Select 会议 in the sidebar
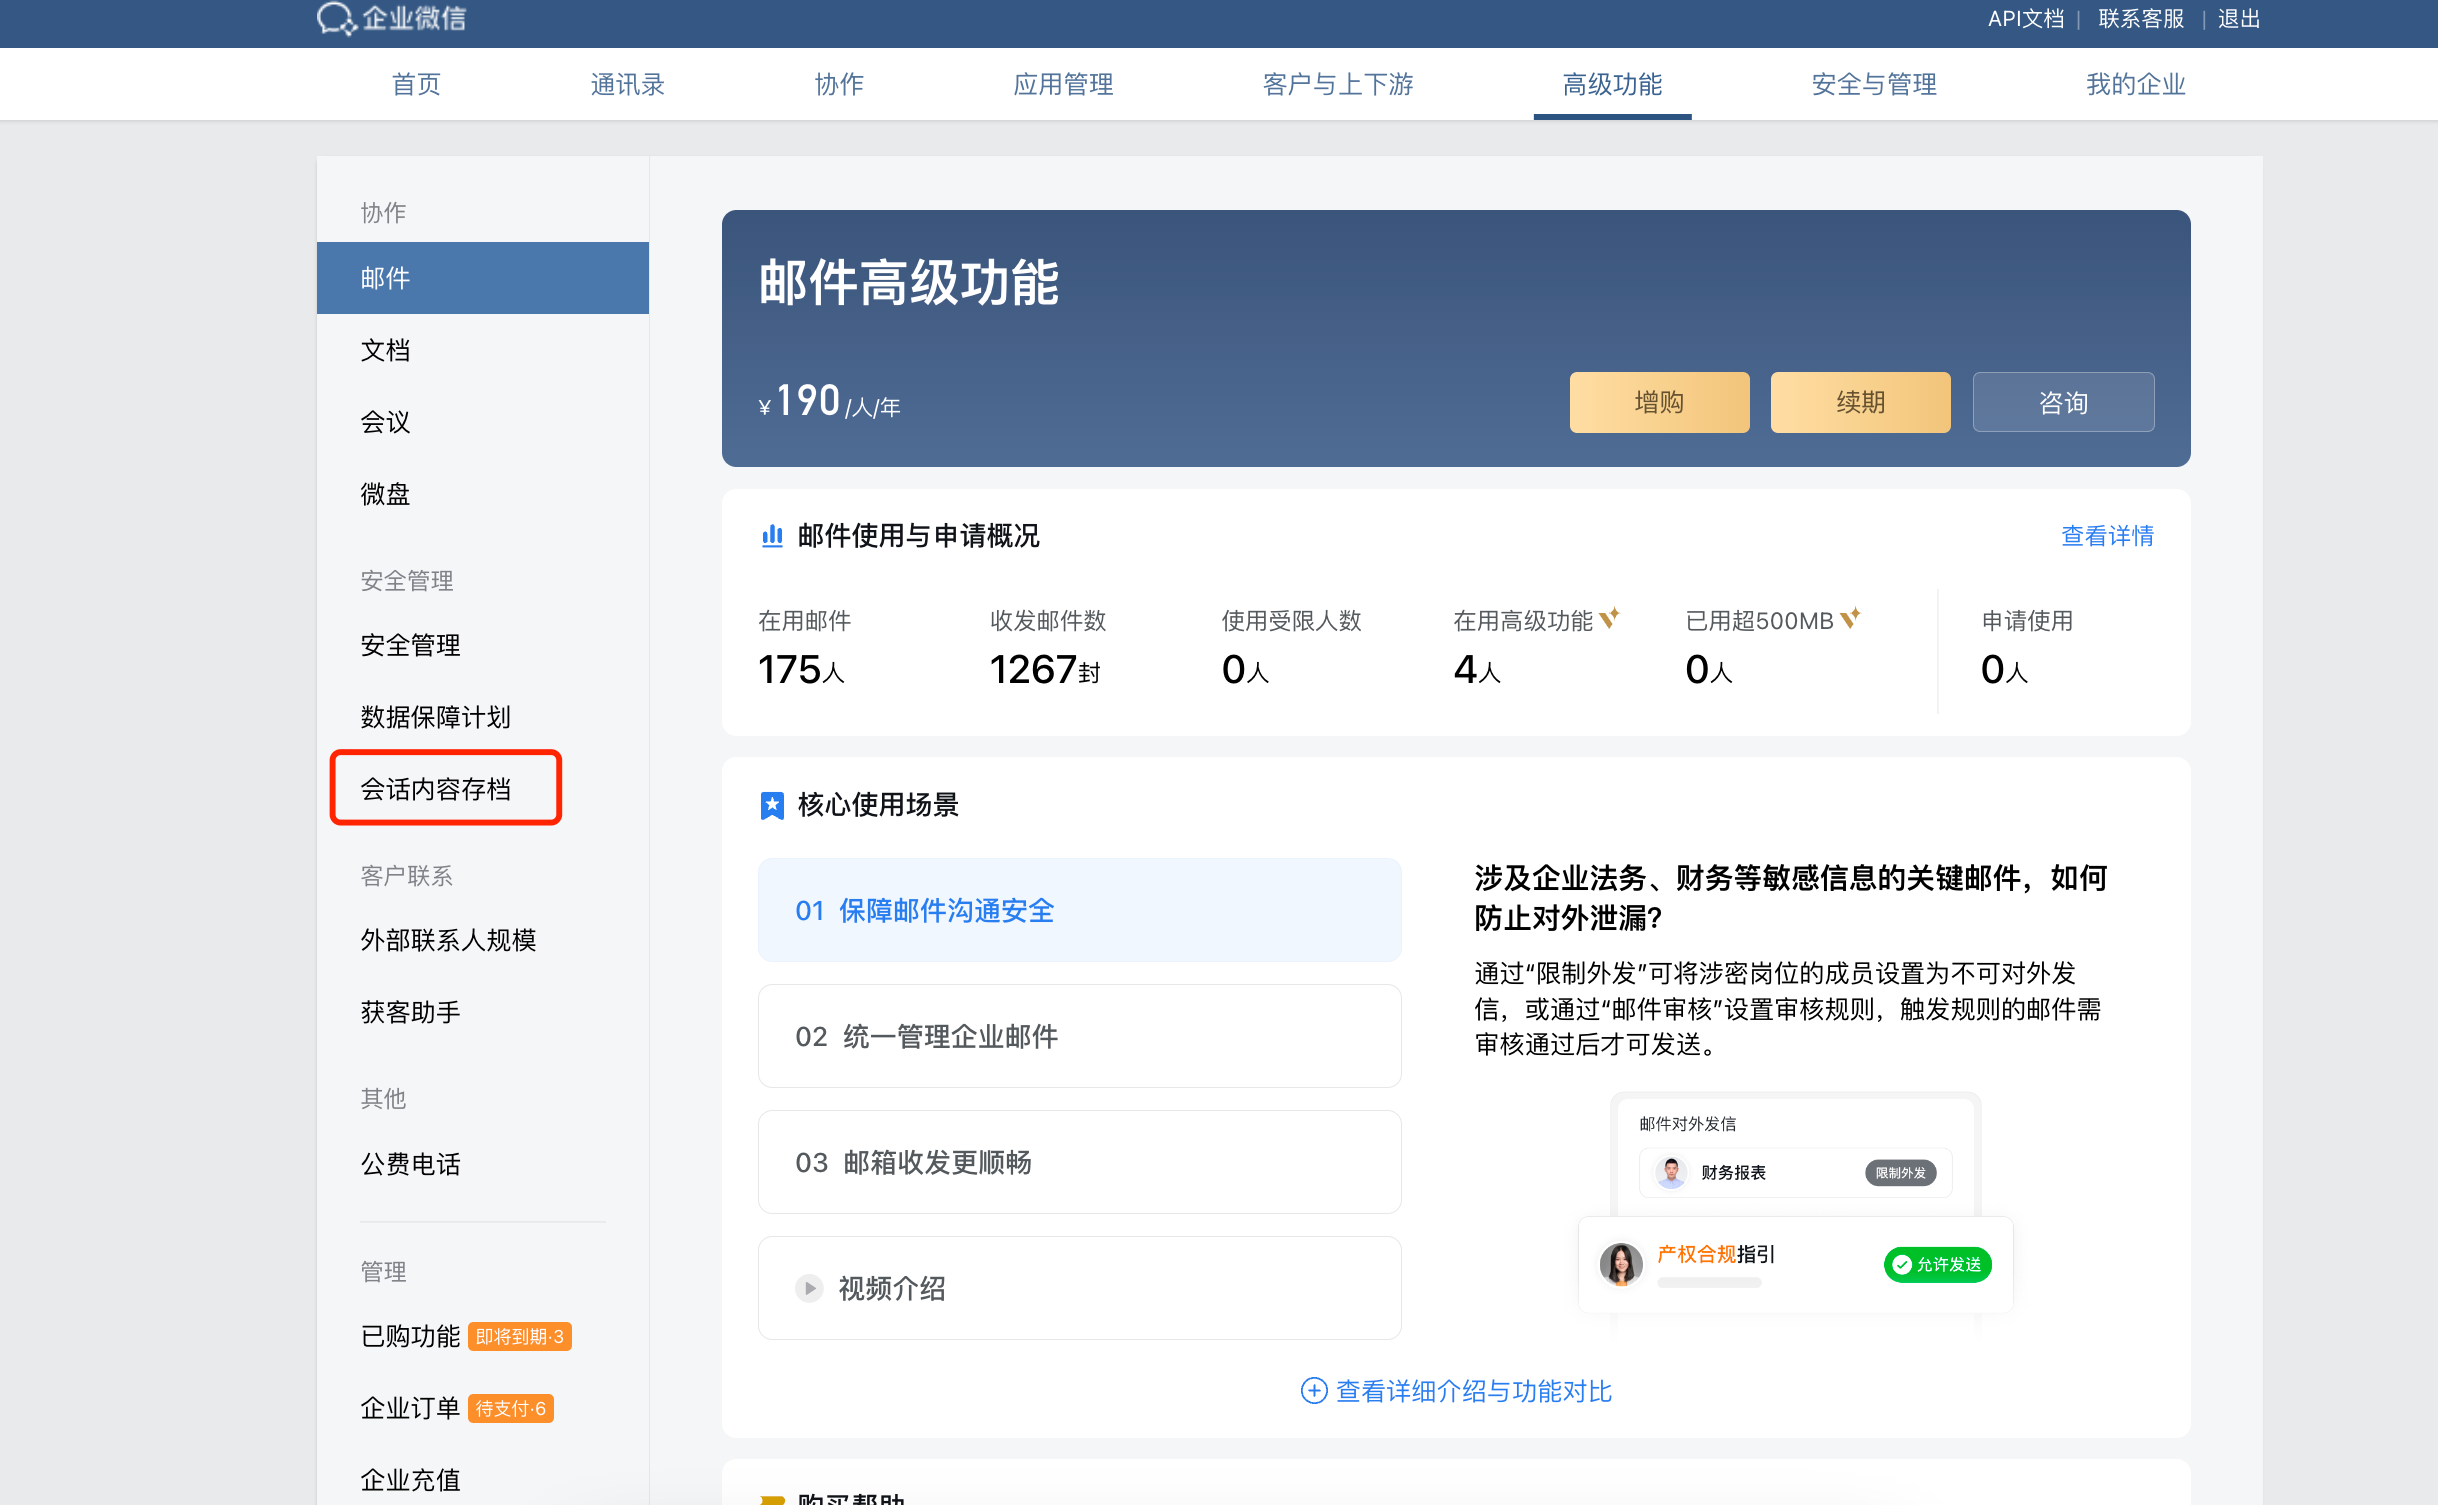 (x=483, y=422)
